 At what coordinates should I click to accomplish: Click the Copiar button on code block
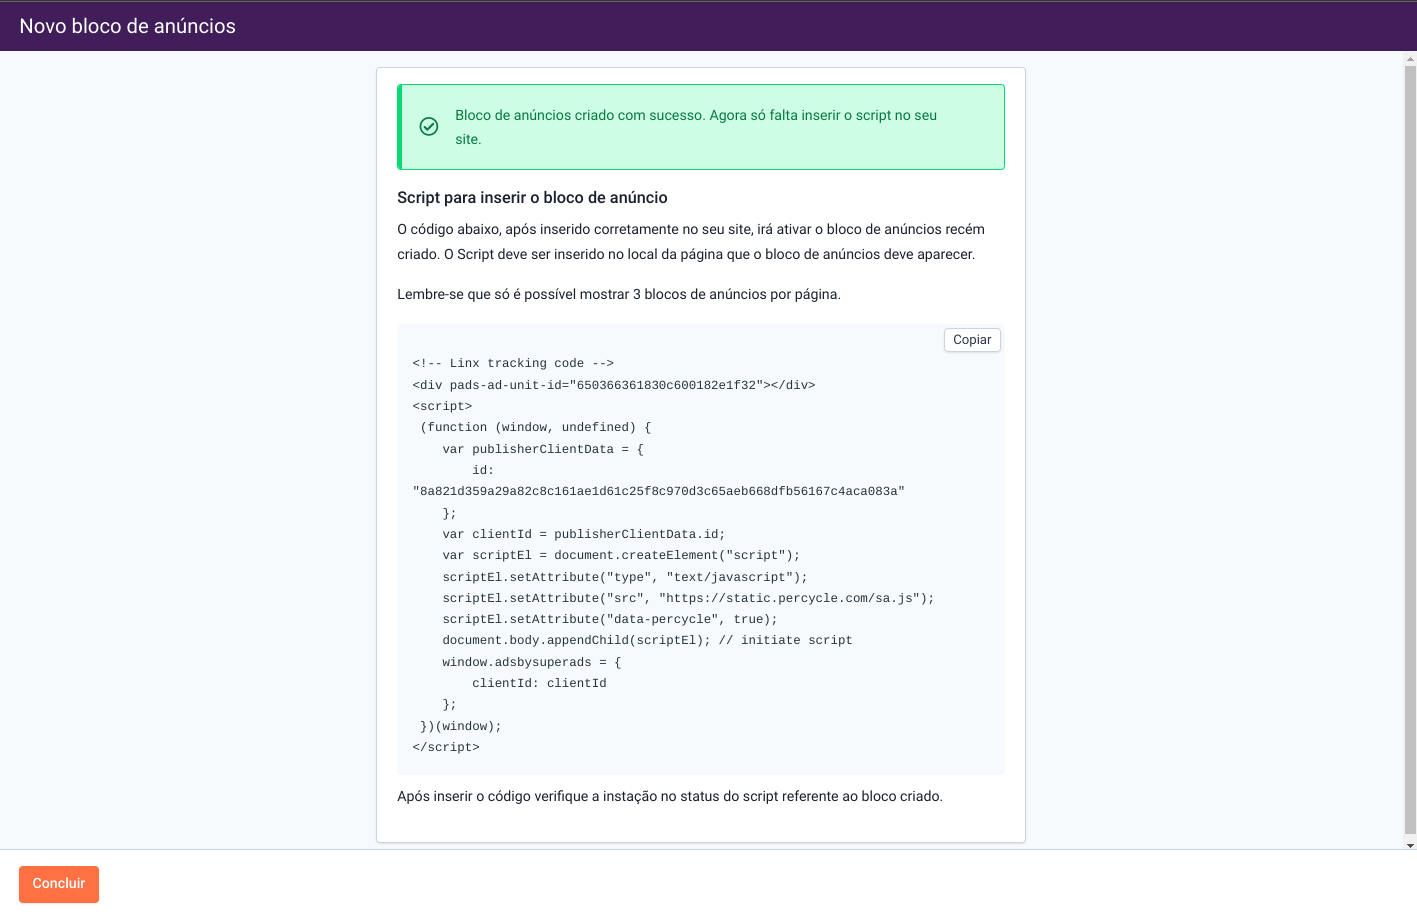971,340
